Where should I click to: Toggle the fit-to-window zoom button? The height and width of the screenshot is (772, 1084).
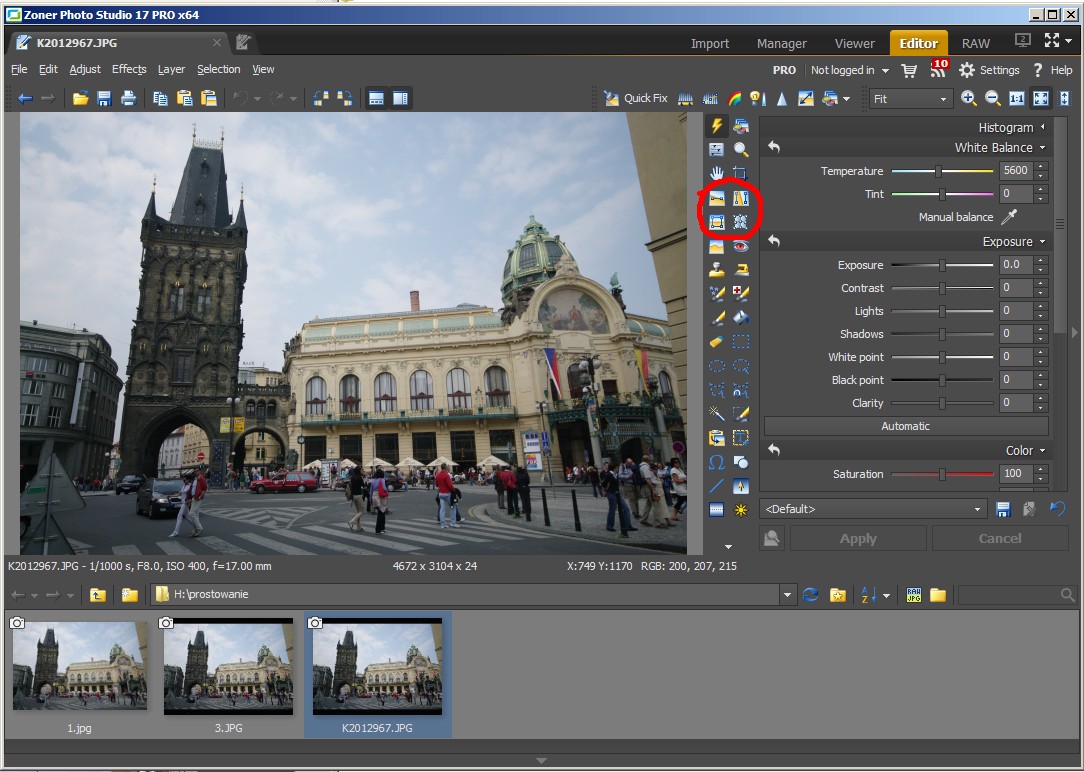[1040, 98]
